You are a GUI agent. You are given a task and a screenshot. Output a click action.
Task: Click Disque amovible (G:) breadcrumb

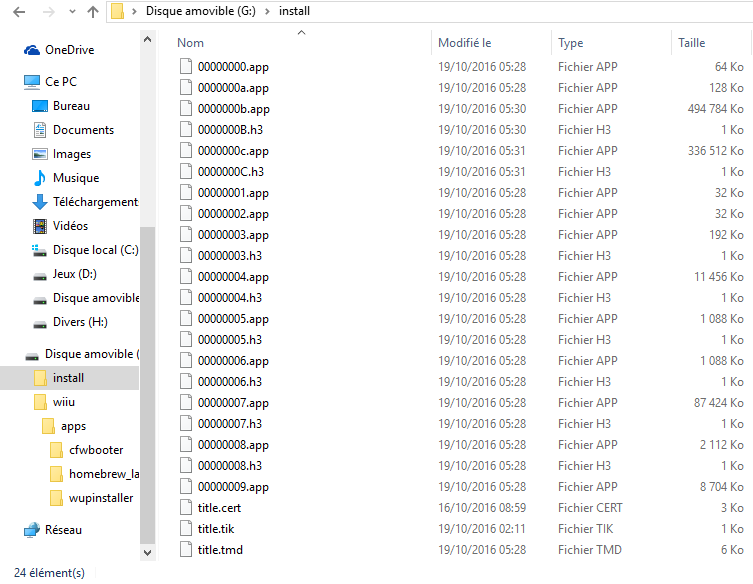click(x=201, y=11)
